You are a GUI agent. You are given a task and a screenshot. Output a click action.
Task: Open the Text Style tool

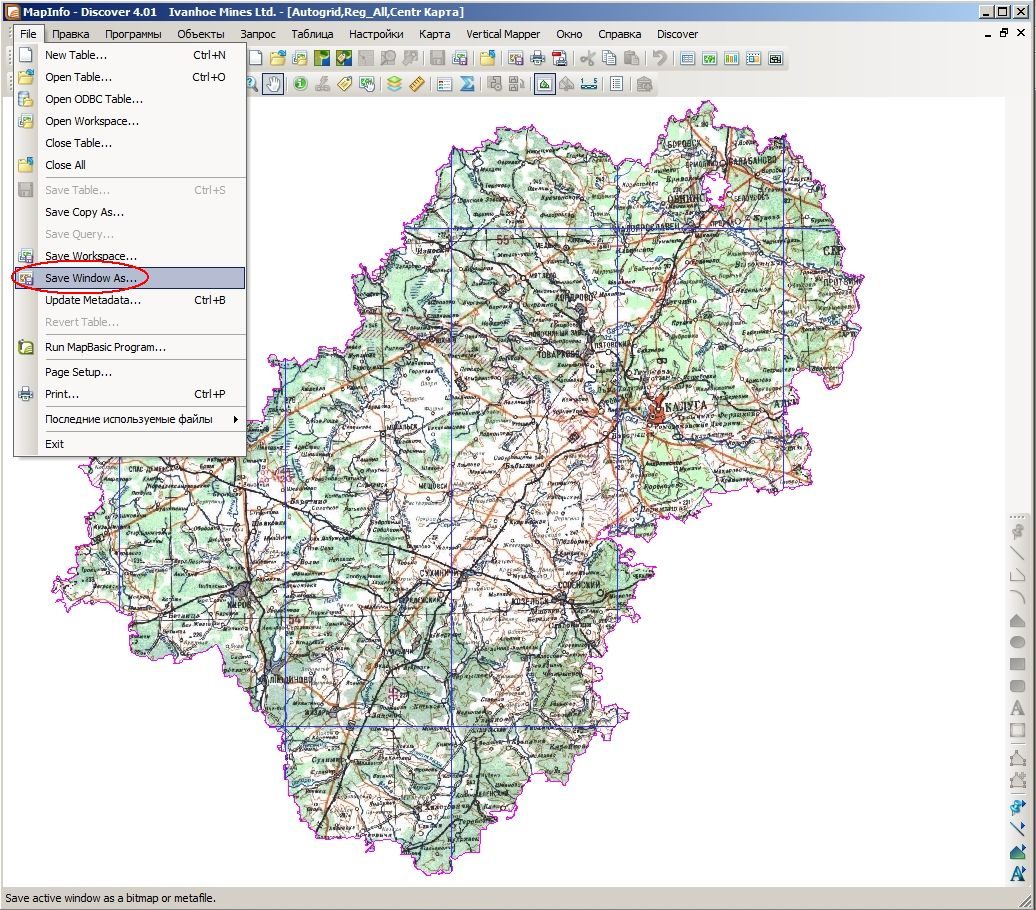(x=1018, y=874)
